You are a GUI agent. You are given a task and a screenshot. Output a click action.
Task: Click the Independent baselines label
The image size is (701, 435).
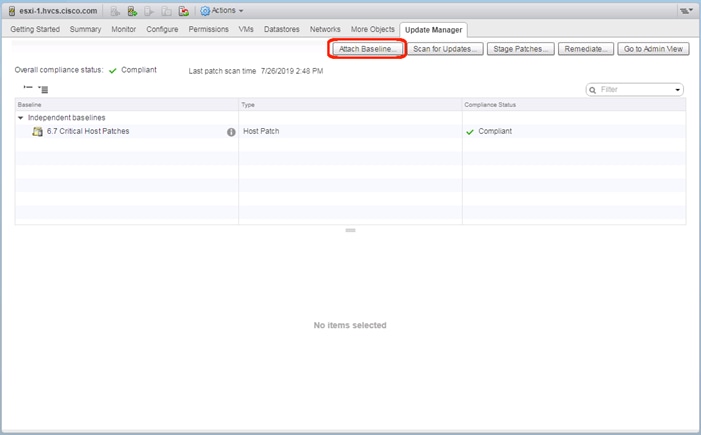(67, 118)
